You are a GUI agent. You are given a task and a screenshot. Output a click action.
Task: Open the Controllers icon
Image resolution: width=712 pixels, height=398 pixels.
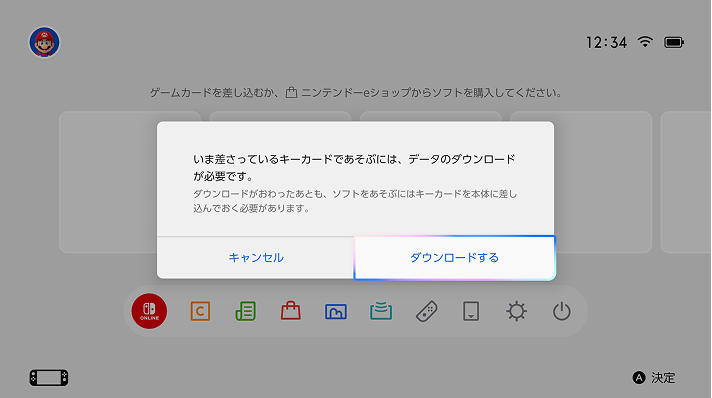coord(426,311)
